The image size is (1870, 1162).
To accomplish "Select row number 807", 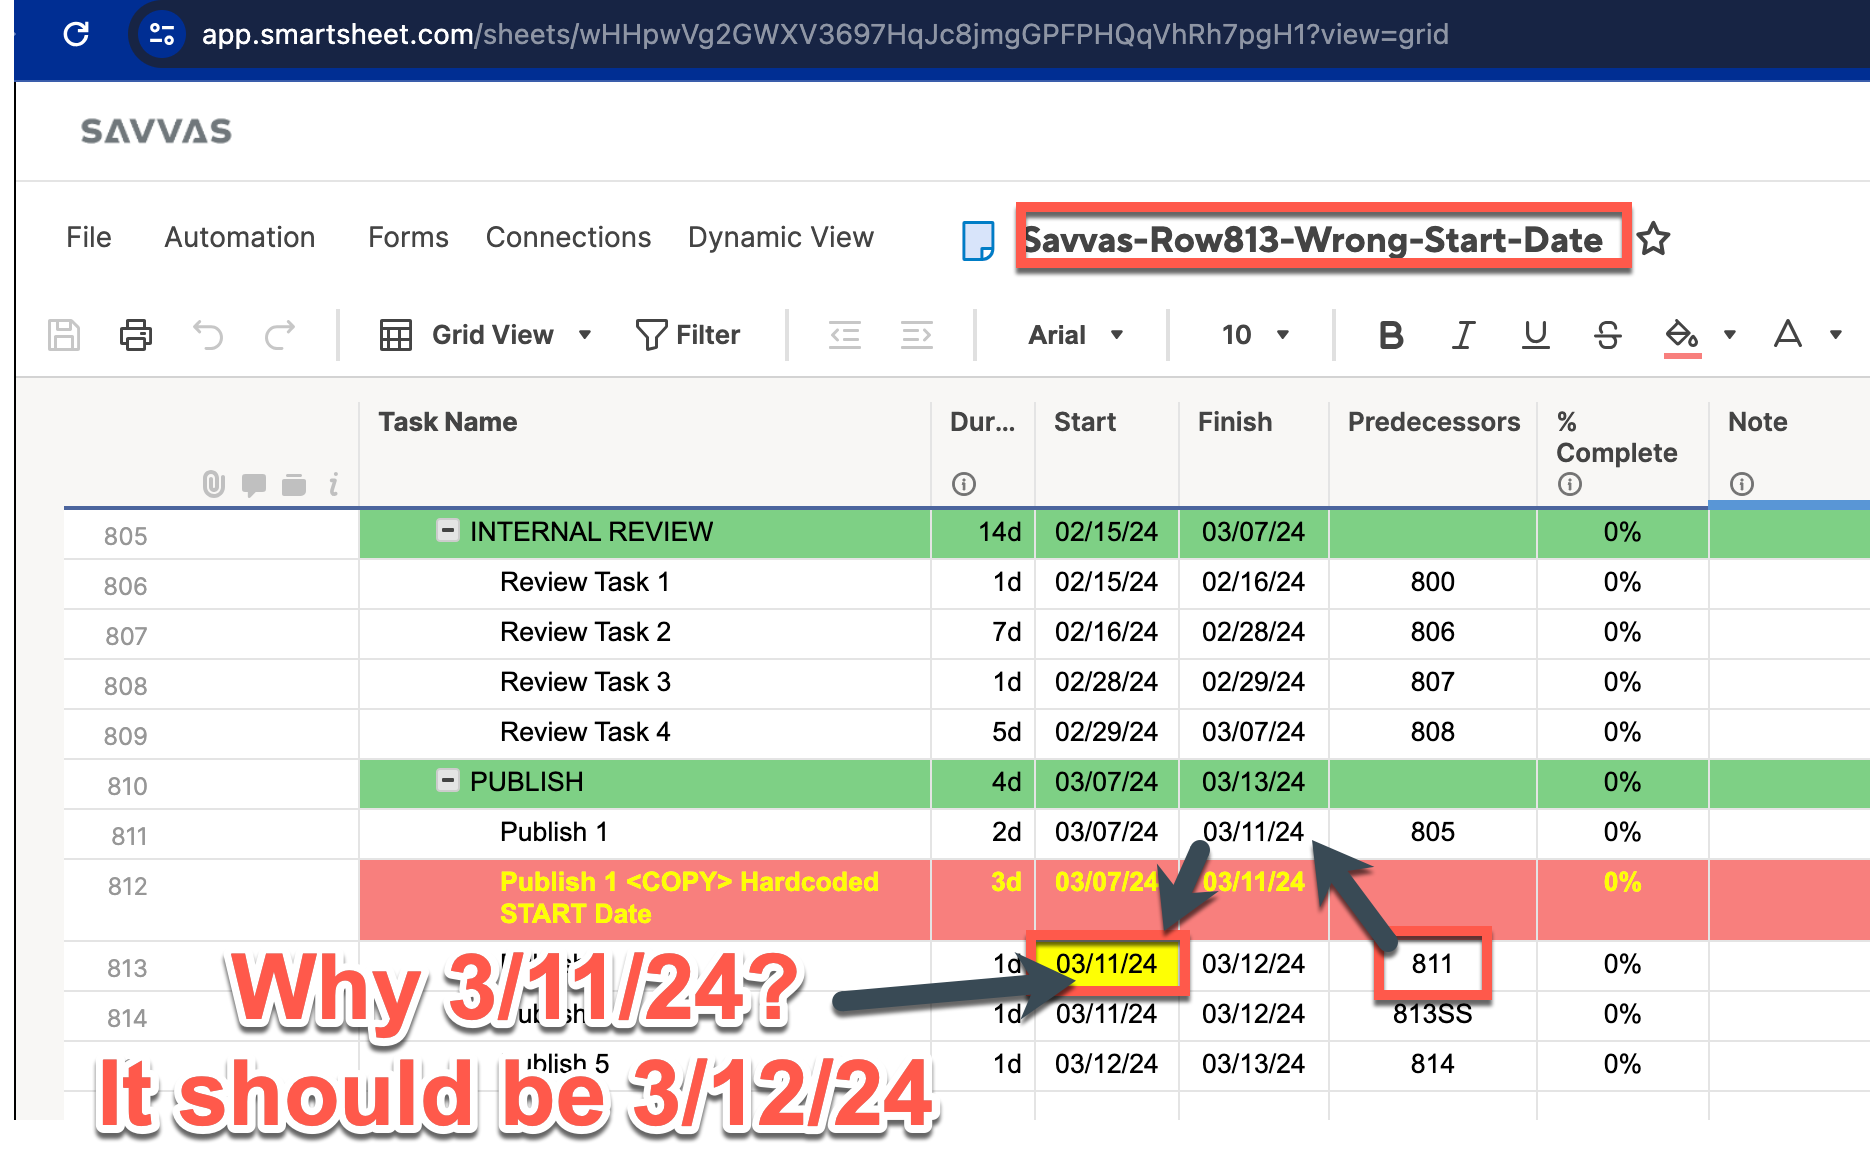I will (x=126, y=636).
